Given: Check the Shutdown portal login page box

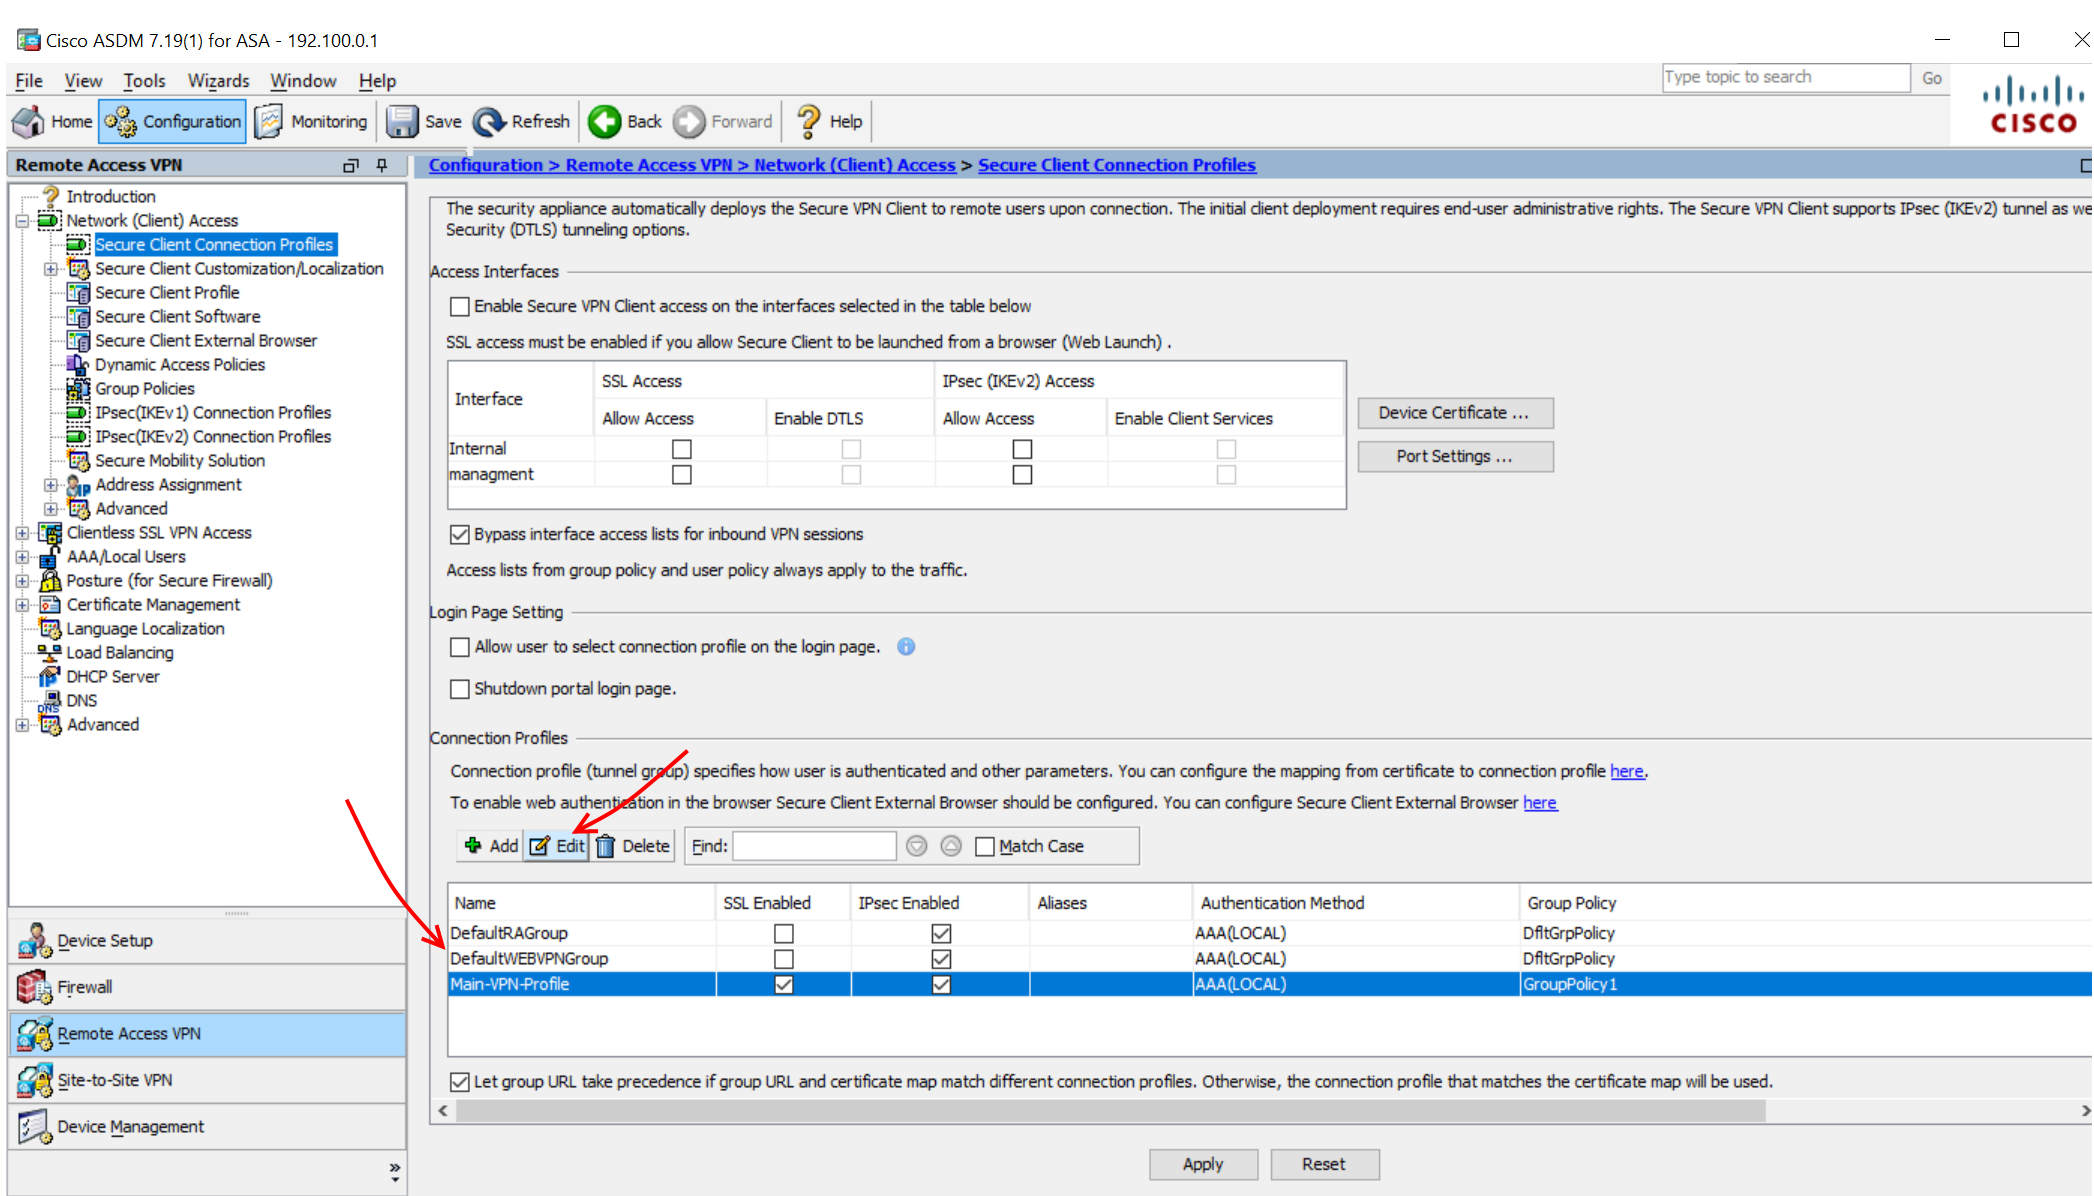Looking at the screenshot, I should 460,689.
